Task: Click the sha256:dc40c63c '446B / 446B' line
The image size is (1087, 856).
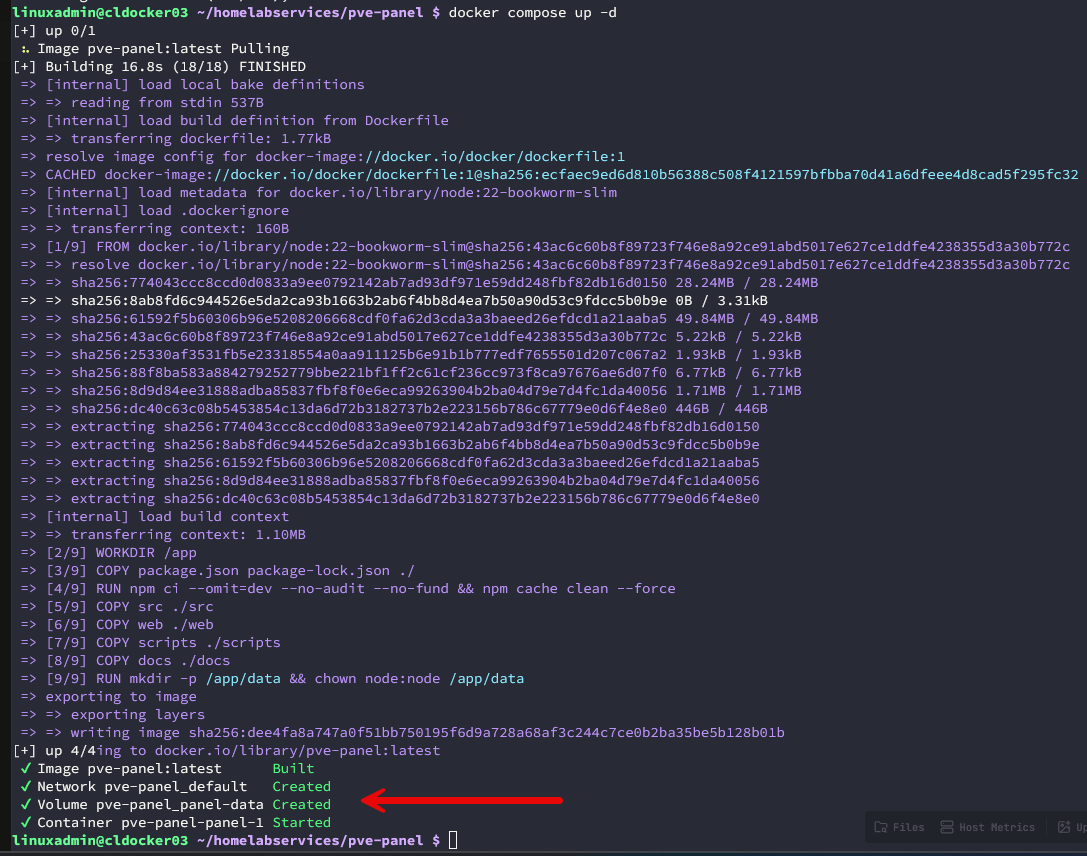Action: tap(394, 409)
